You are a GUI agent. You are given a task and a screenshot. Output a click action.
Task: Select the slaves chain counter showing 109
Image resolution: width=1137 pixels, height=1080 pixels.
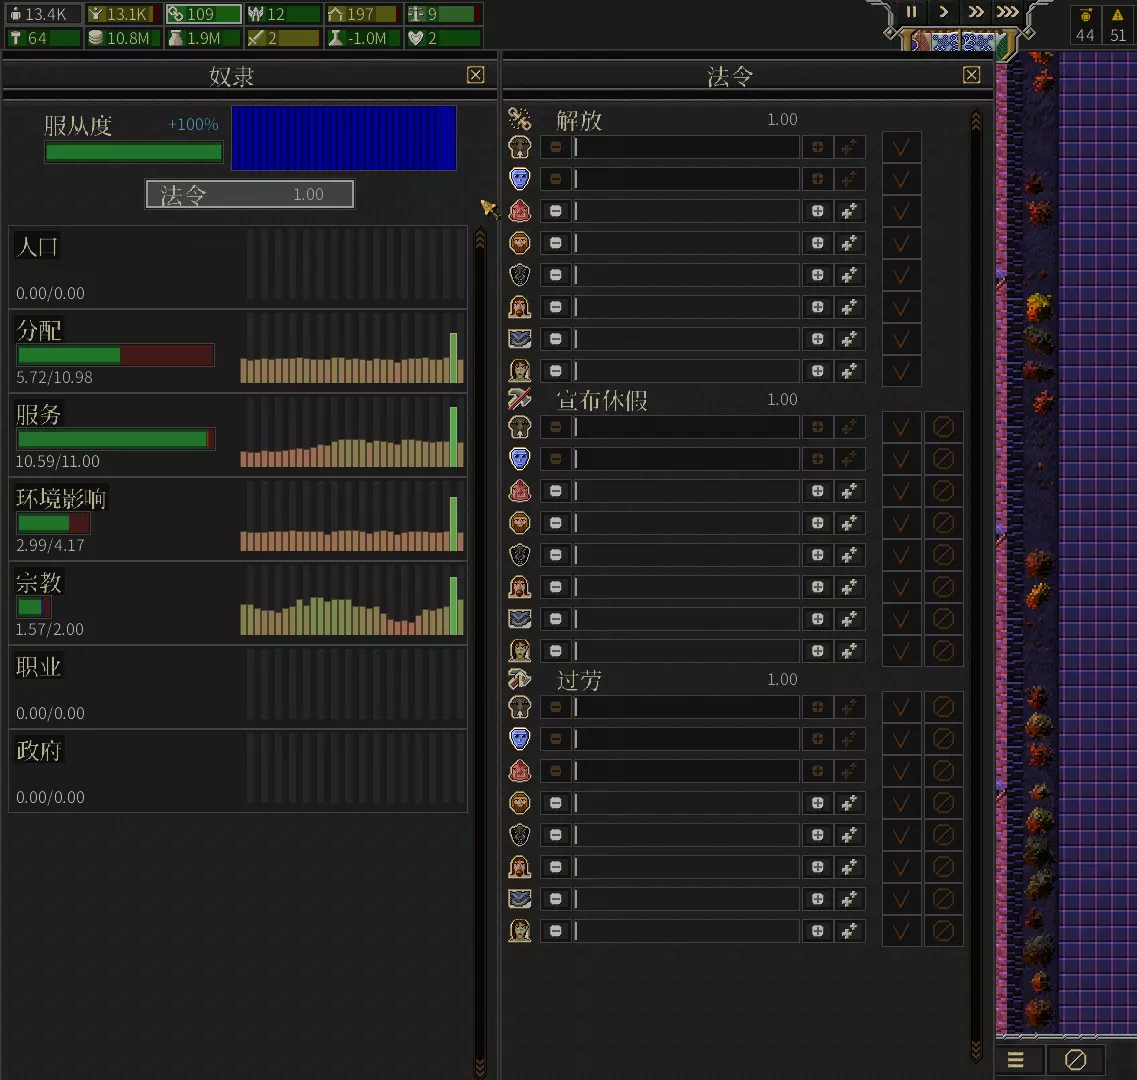202,14
